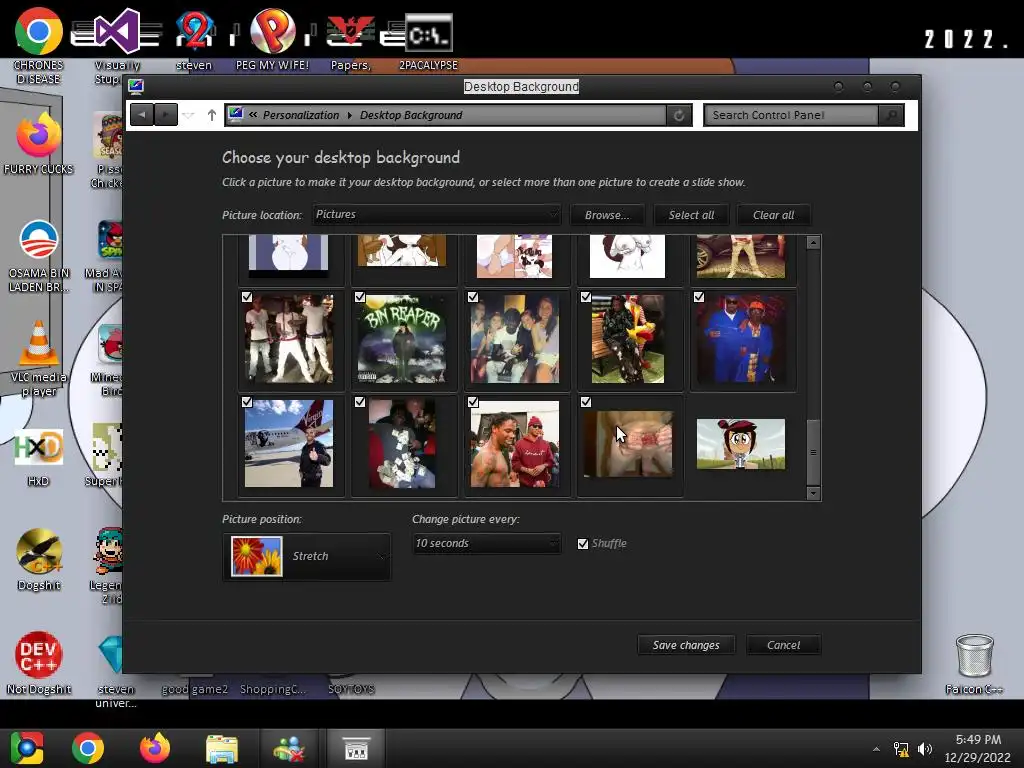Focus the Search Control Panel field

click(x=792, y=115)
